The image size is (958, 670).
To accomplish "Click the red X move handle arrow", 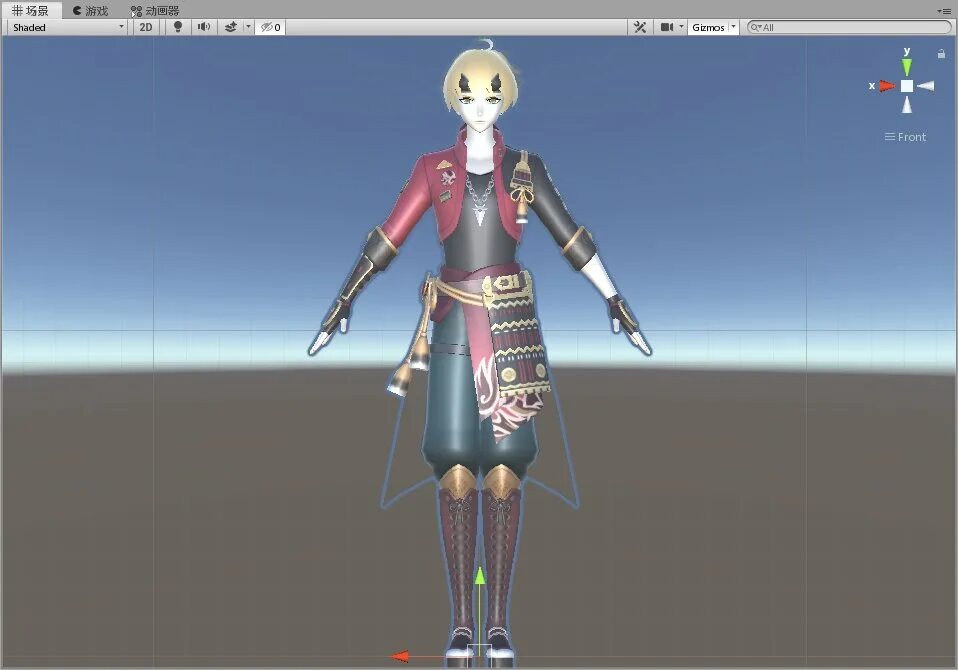I will [x=400, y=657].
